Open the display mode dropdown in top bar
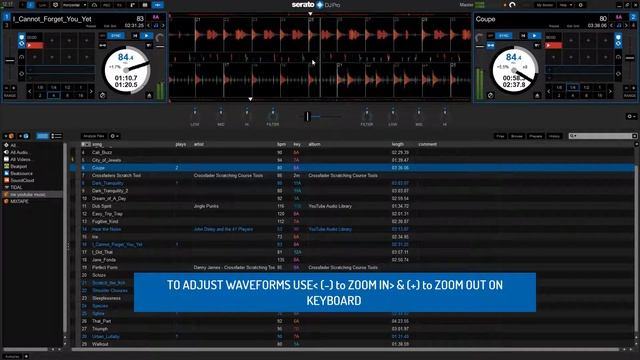 [74, 5]
